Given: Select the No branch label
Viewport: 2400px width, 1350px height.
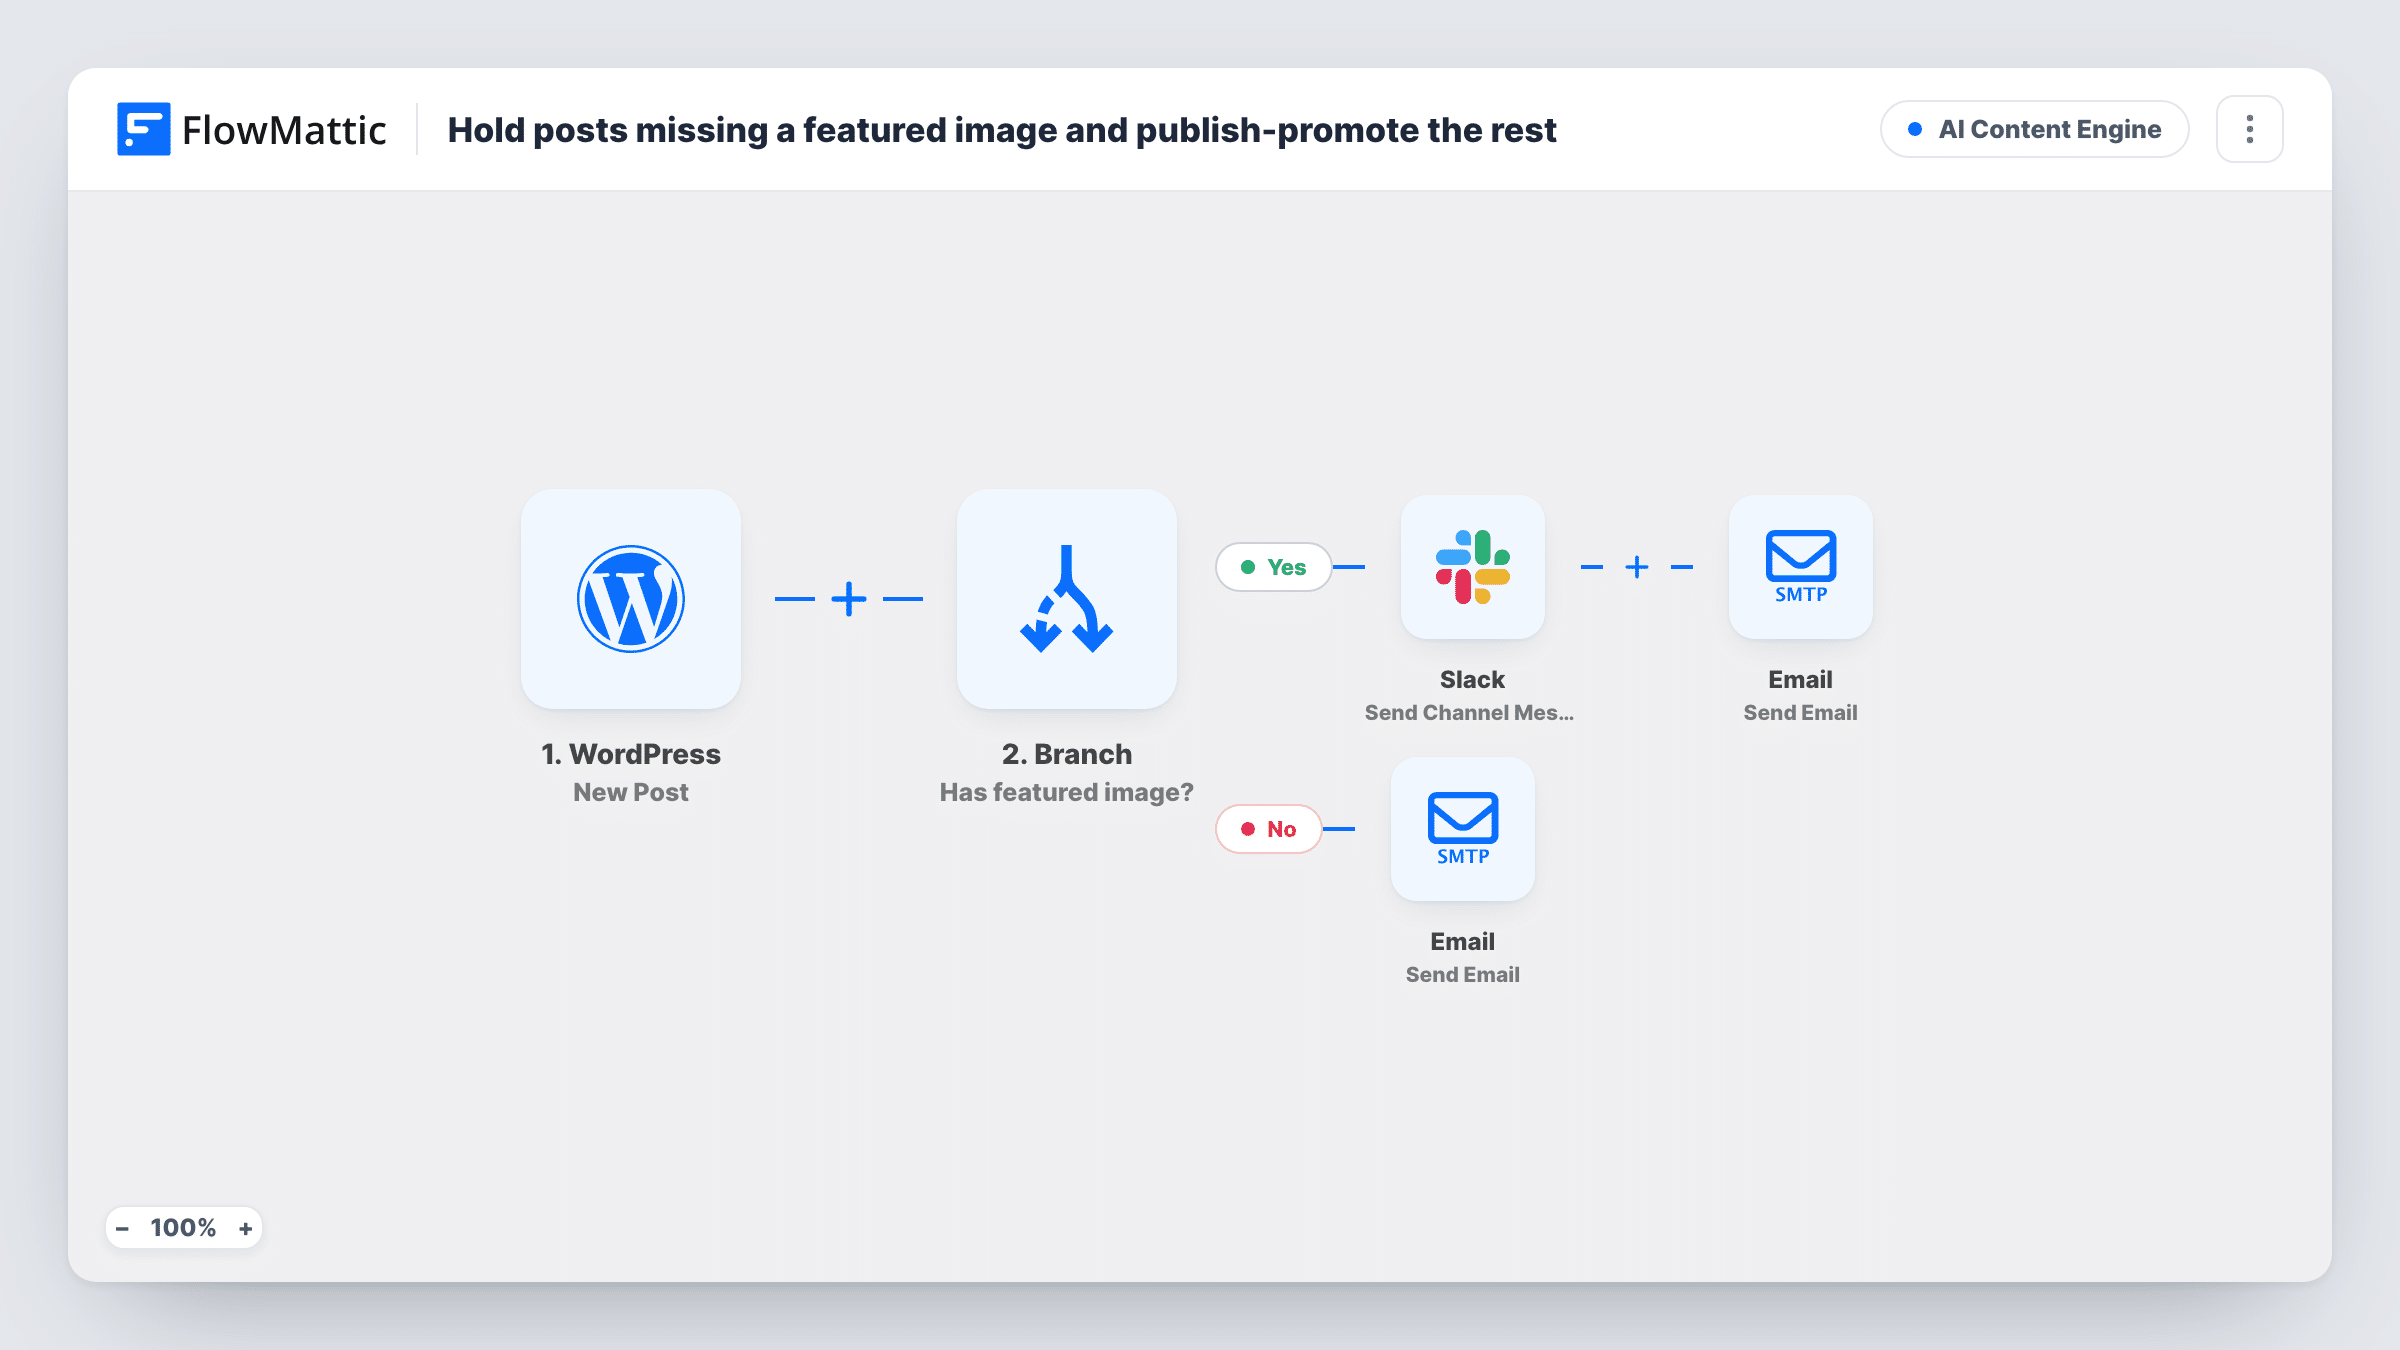Looking at the screenshot, I should tap(1269, 829).
